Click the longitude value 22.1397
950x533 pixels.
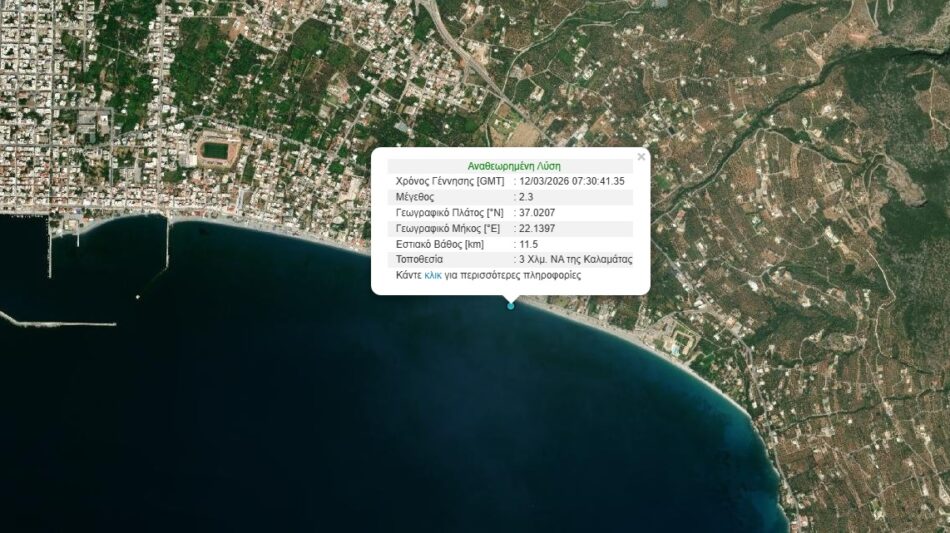537,228
